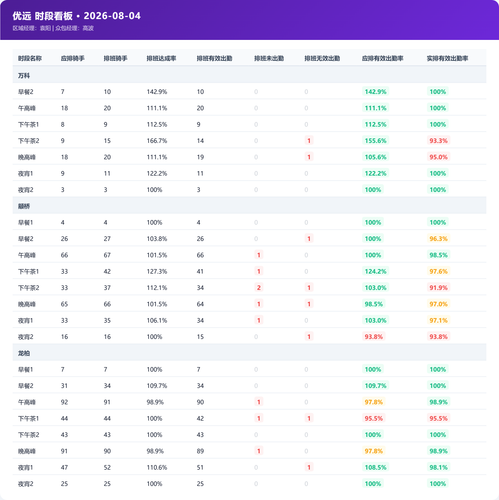This screenshot has width=499, height=500.
Task: Click the cell showing 31 riders
Action: click(x=64, y=386)
